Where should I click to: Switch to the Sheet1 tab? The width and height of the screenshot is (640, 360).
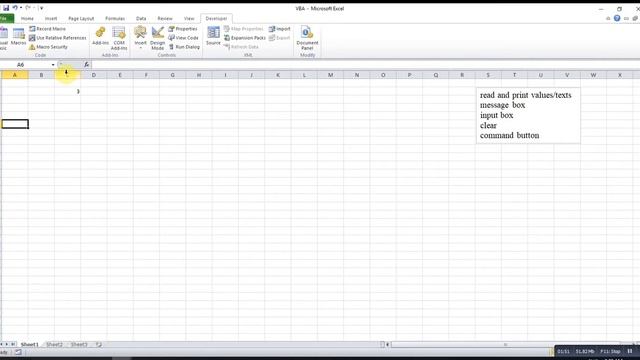coord(29,344)
